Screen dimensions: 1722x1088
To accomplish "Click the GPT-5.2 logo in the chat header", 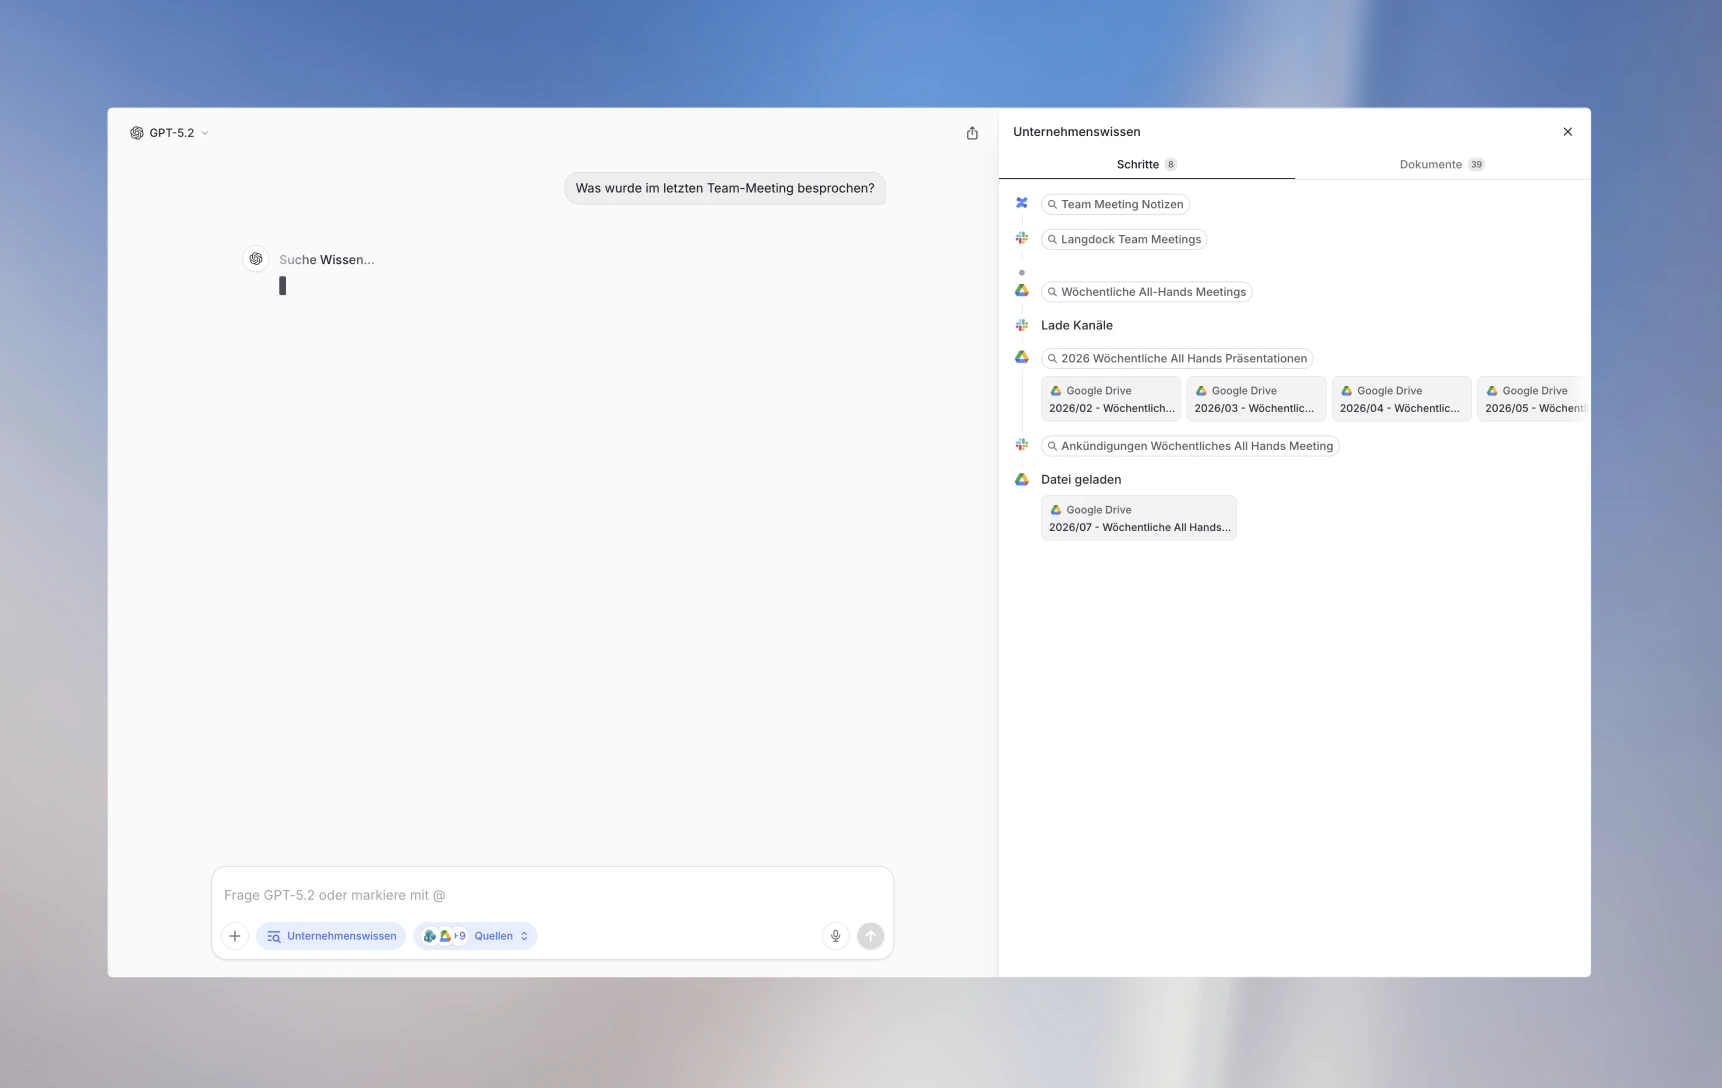I will click(137, 132).
